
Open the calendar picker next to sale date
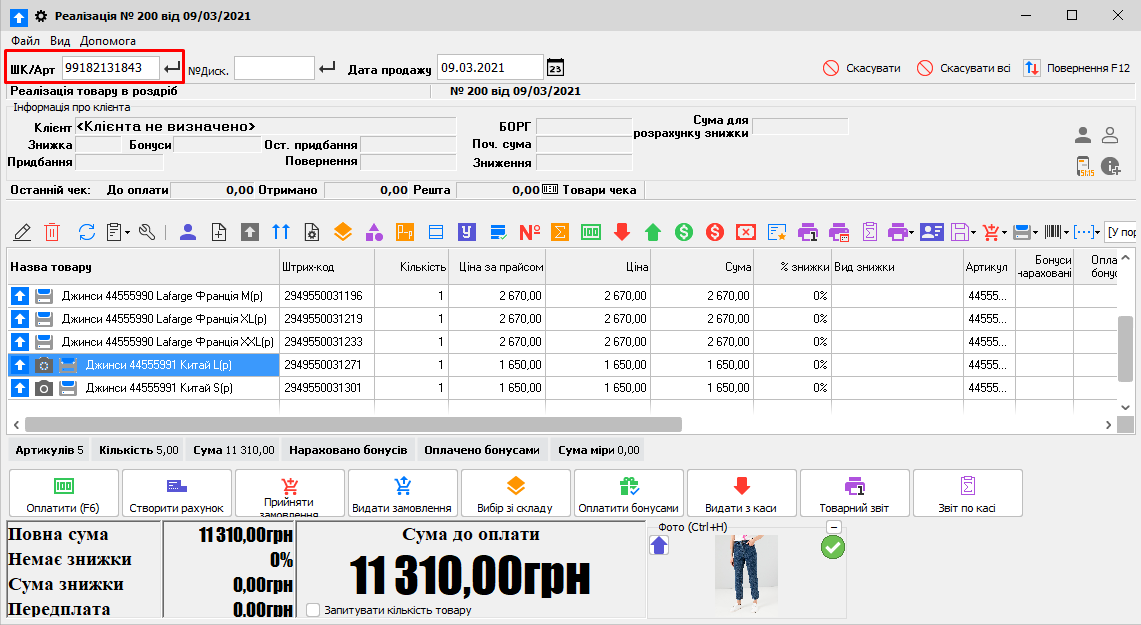pyautogui.click(x=556, y=68)
